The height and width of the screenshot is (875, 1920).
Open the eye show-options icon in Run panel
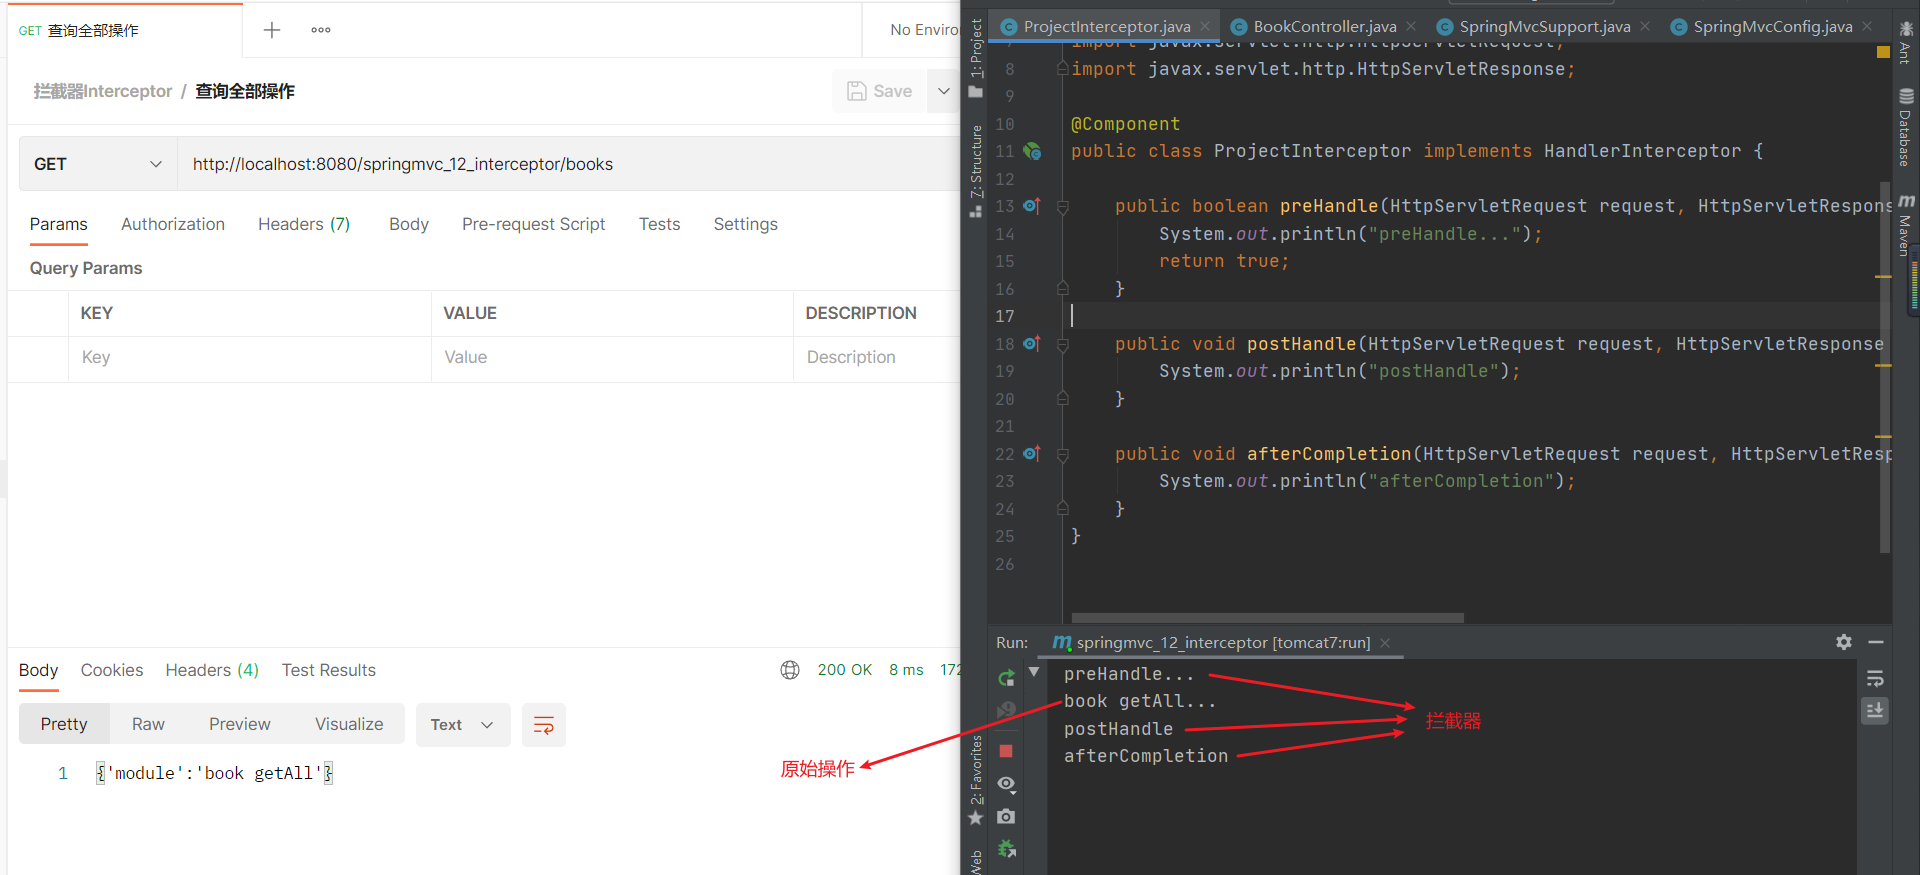coord(1006,783)
